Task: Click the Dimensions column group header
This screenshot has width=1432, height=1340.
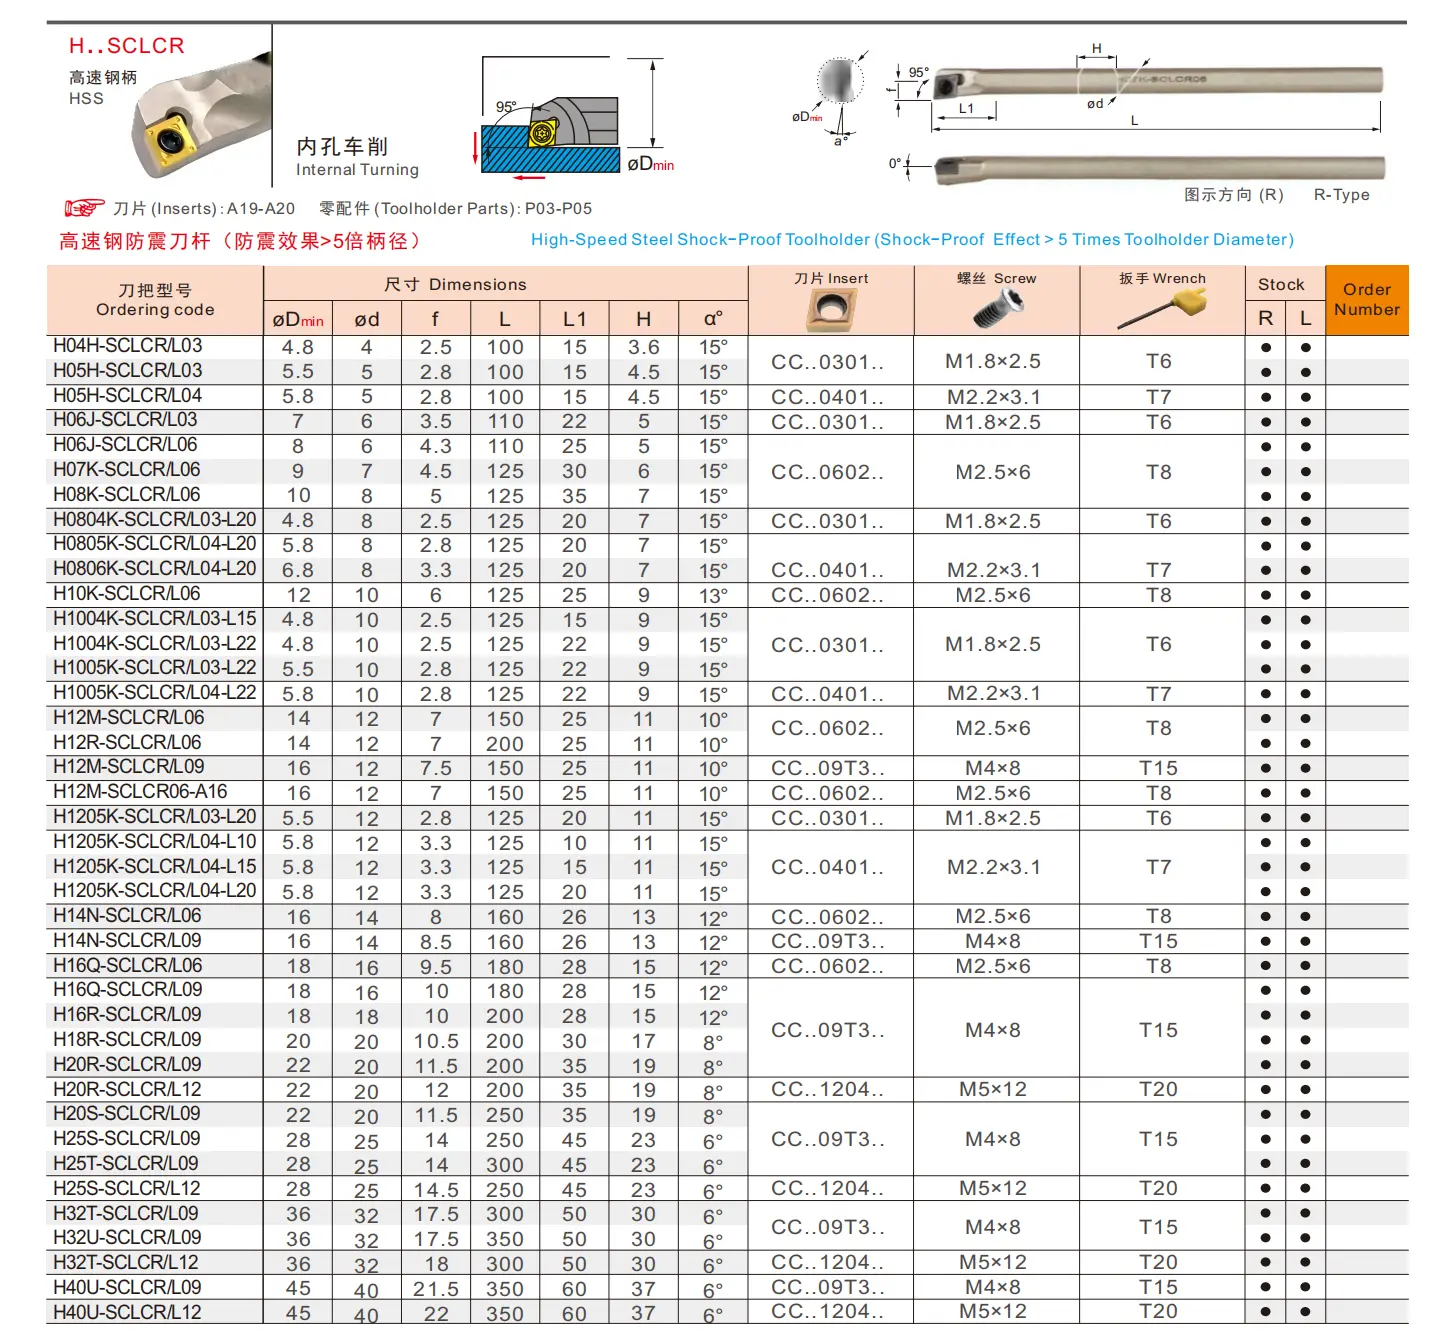Action: click(x=505, y=284)
